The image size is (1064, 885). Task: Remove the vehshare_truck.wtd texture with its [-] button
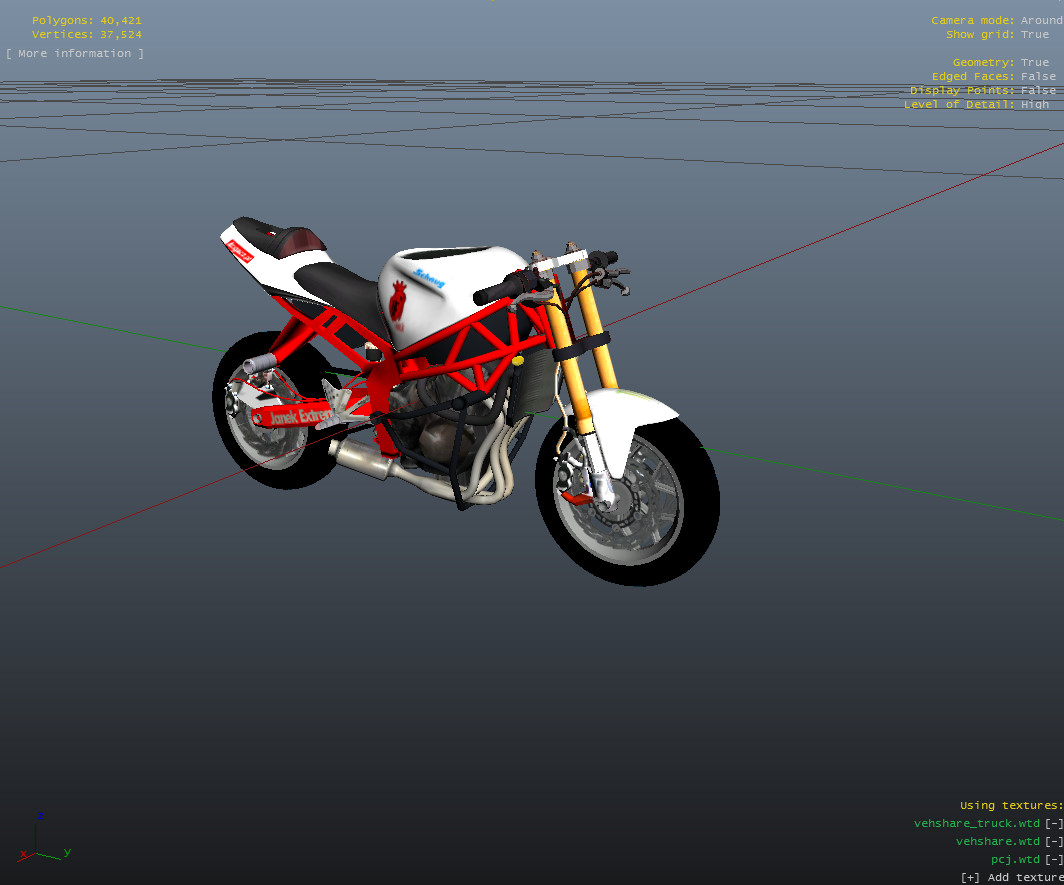point(1053,823)
